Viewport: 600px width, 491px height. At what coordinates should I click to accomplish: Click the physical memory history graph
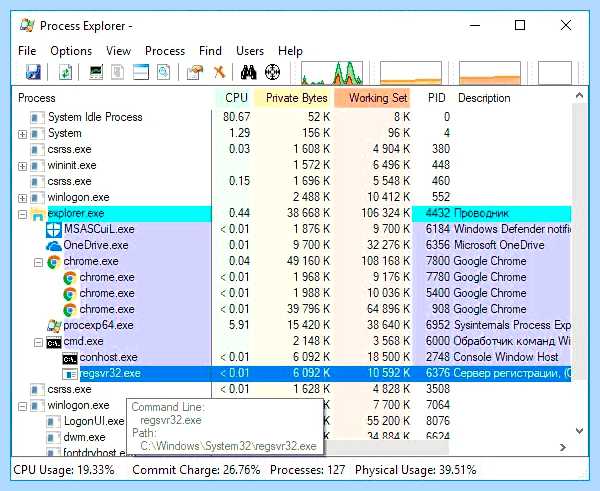pyautogui.click(x=490, y=72)
